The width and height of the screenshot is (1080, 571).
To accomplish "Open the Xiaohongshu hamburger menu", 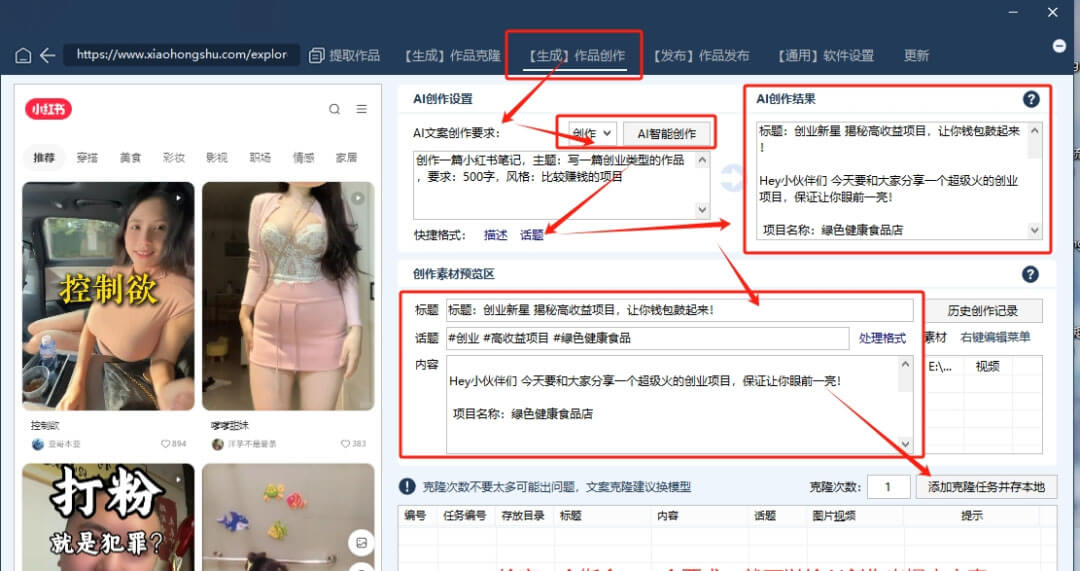I will 362,109.
